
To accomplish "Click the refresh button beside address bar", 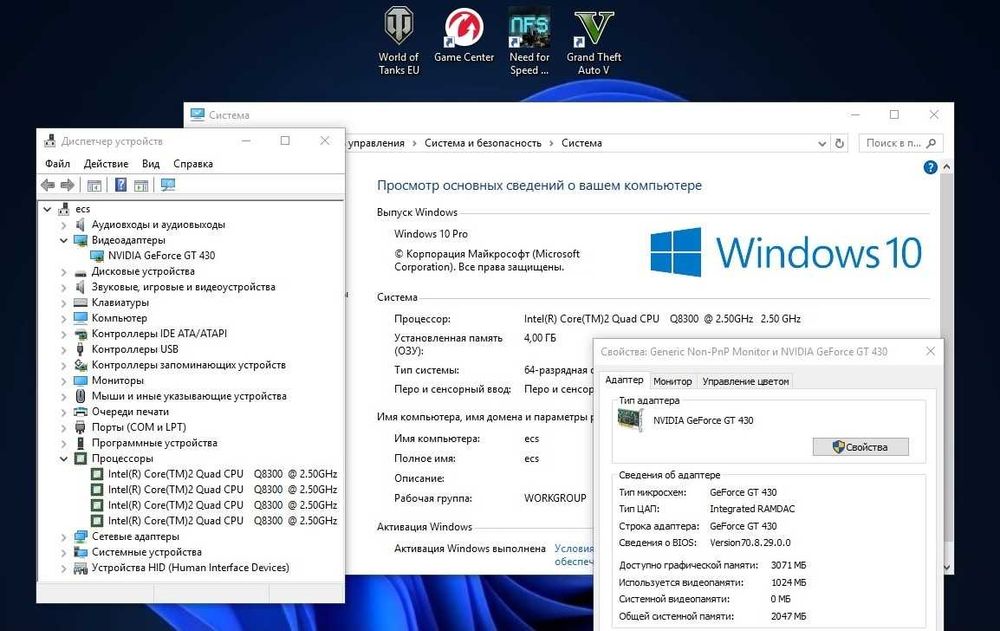I will coord(839,144).
